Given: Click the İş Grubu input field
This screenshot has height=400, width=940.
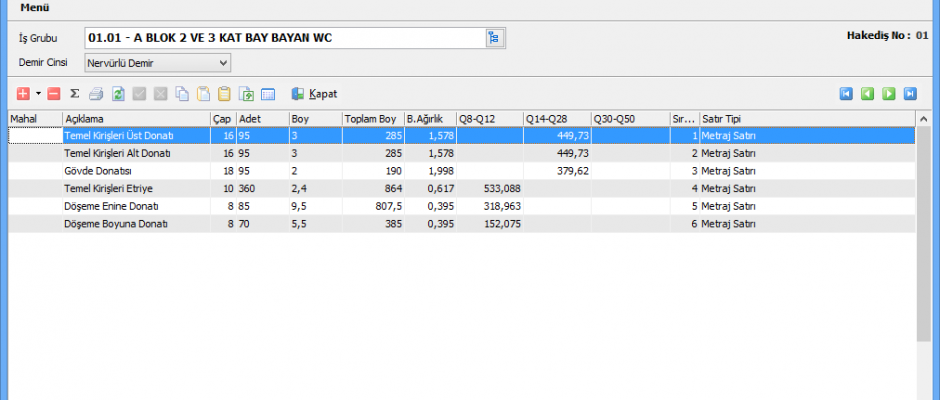Looking at the screenshot, I should point(284,38).
